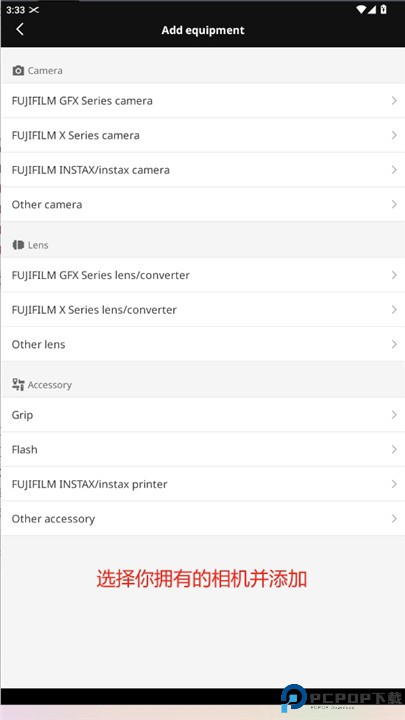This screenshot has height=720, width=405.
Task: Tap the battery status icon
Action: 383,10
